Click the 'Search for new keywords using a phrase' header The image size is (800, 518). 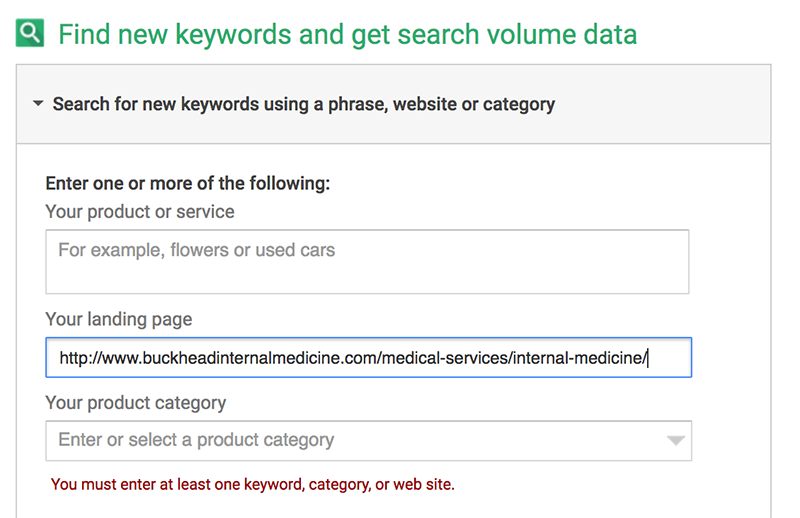(304, 104)
